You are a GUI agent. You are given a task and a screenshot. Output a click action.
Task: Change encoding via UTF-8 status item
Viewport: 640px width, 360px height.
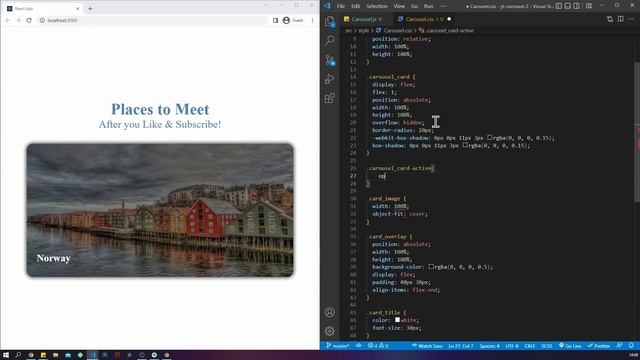(512, 346)
